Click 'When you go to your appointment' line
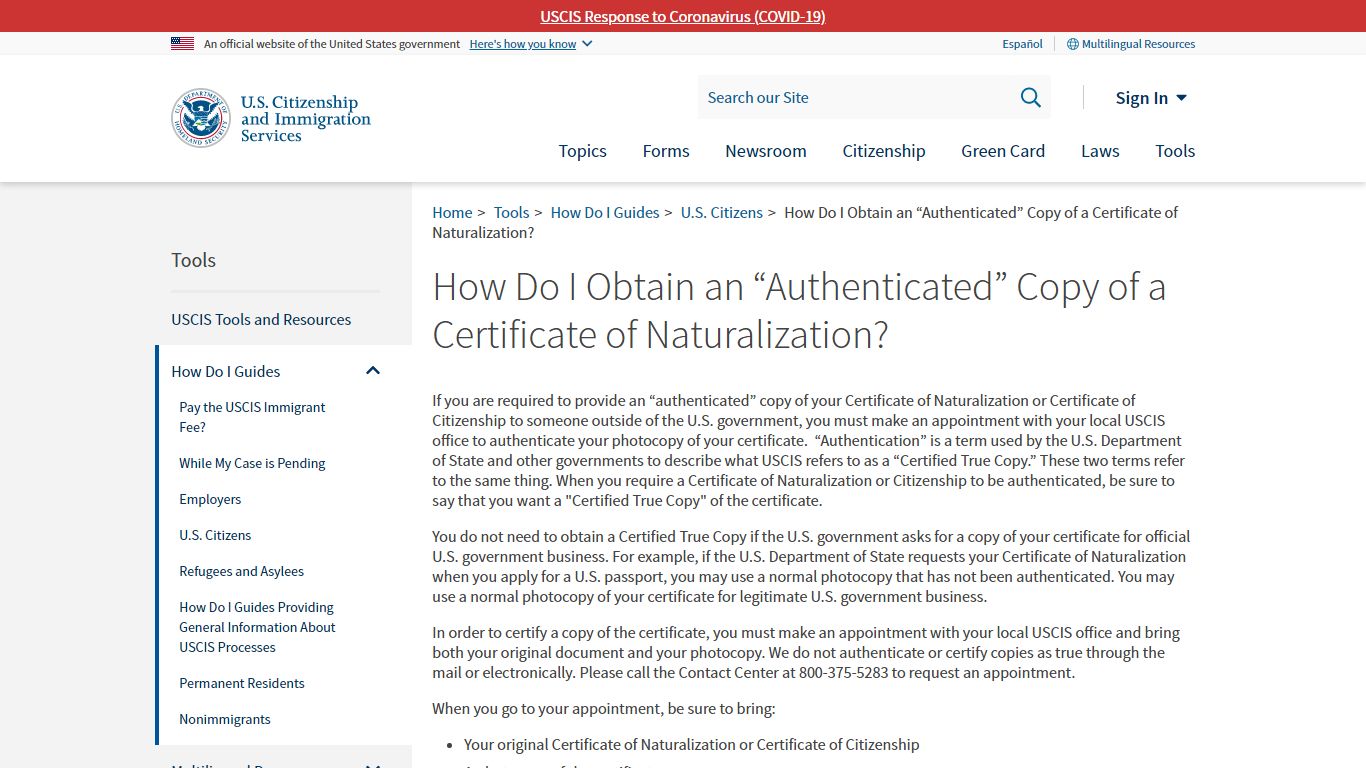This screenshot has height=768, width=1366. point(604,708)
